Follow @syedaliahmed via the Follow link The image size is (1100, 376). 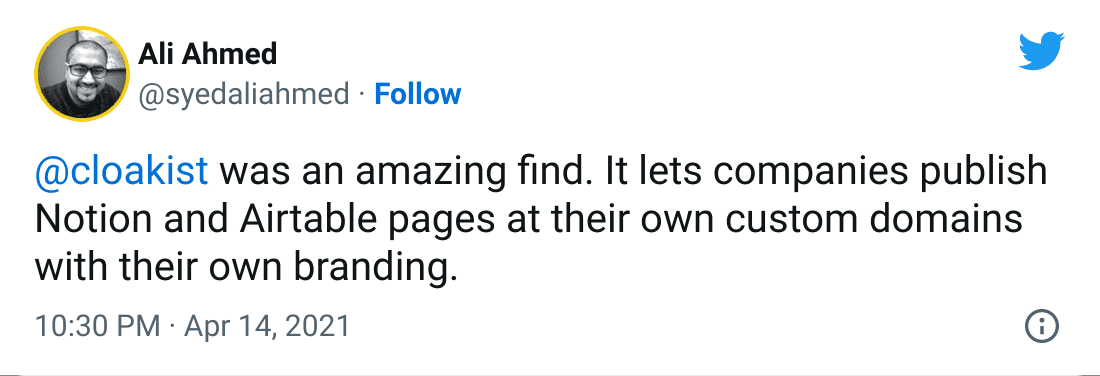point(417,94)
